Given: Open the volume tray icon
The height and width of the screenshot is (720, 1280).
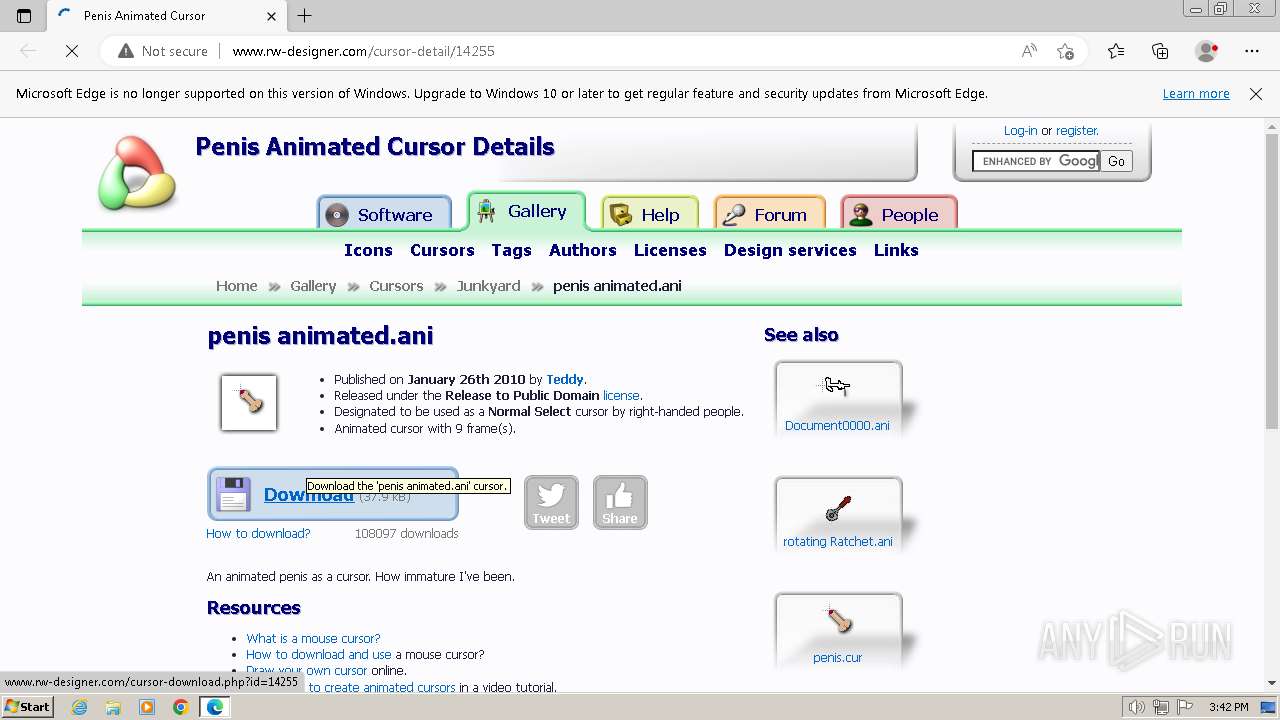Looking at the screenshot, I should pyautogui.click(x=1137, y=707).
